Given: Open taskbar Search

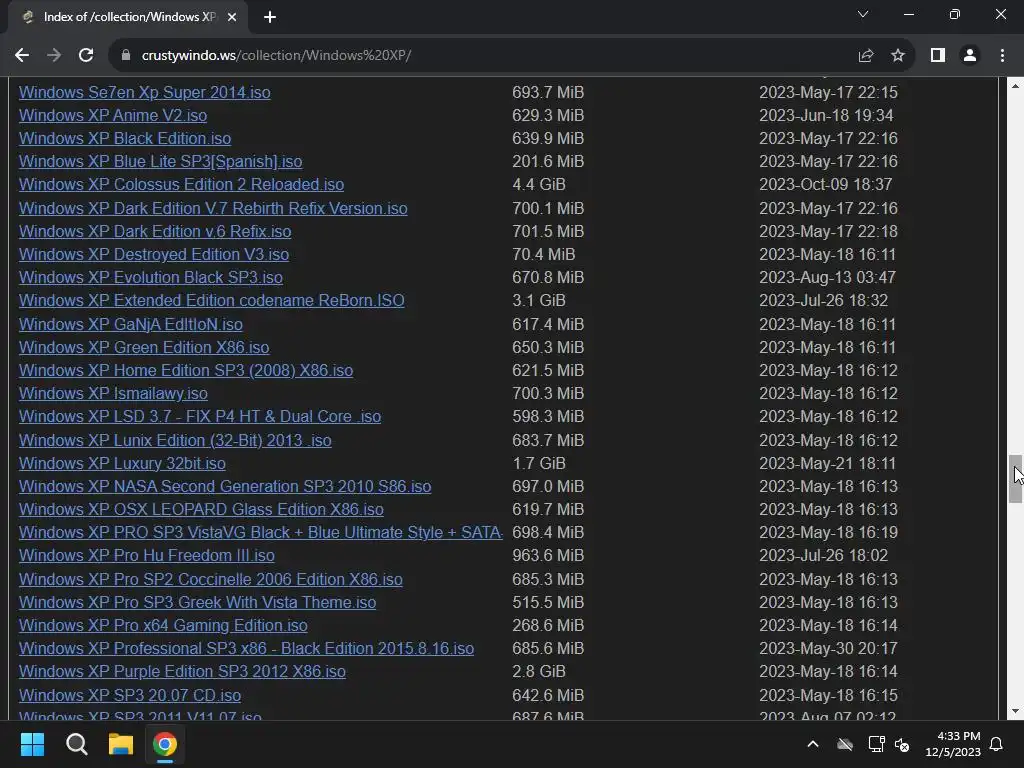Looking at the screenshot, I should point(76,744).
